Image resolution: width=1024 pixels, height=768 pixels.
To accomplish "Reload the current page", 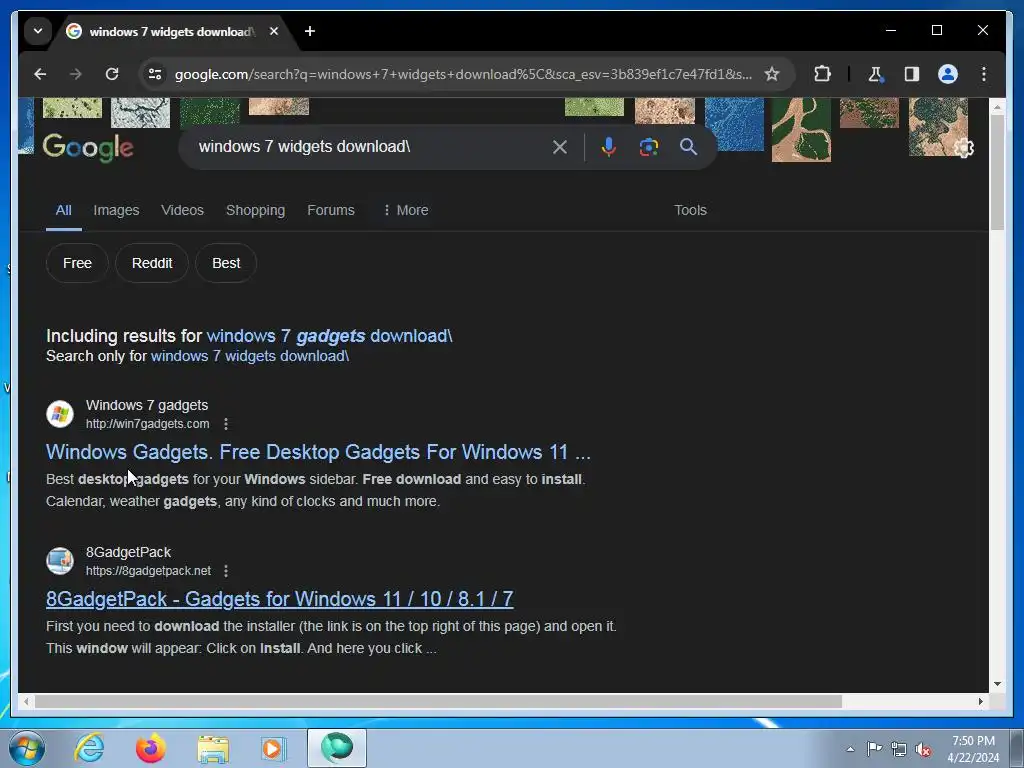I will click(x=112, y=74).
